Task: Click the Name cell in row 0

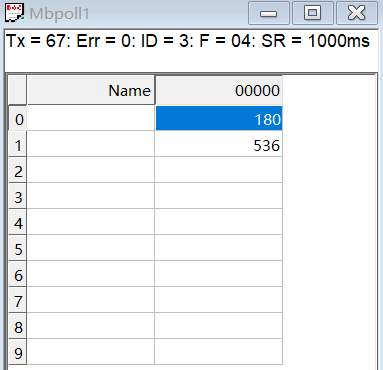Action: click(91, 118)
